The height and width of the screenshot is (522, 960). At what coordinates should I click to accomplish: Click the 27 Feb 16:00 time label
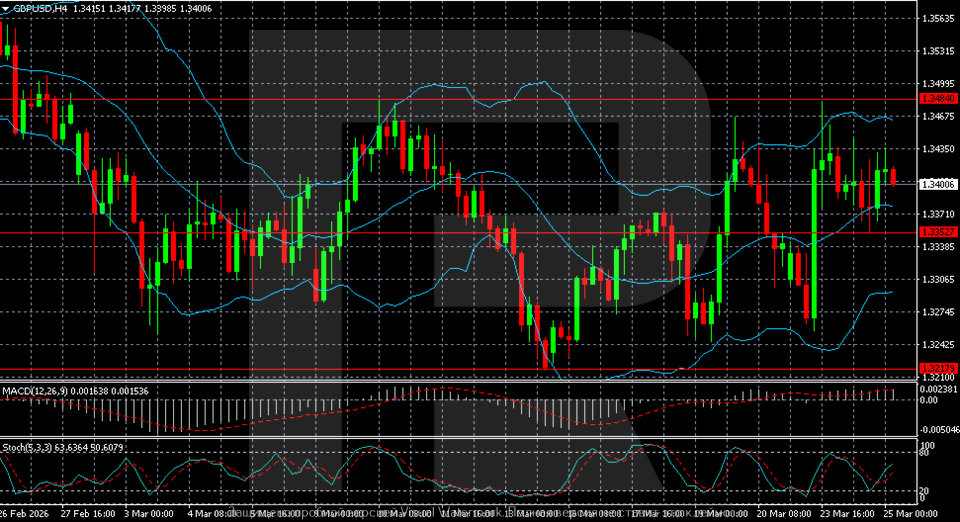[87, 513]
